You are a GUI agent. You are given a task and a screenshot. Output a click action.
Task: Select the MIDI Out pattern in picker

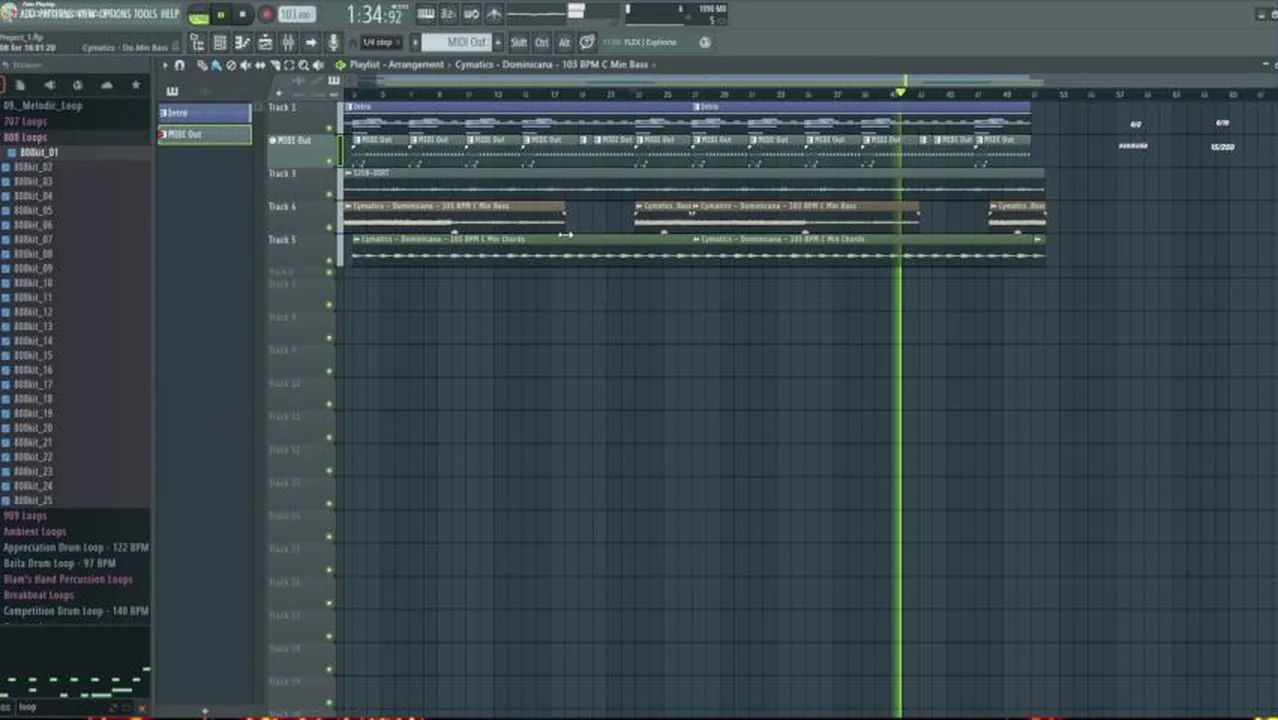[x=205, y=134]
